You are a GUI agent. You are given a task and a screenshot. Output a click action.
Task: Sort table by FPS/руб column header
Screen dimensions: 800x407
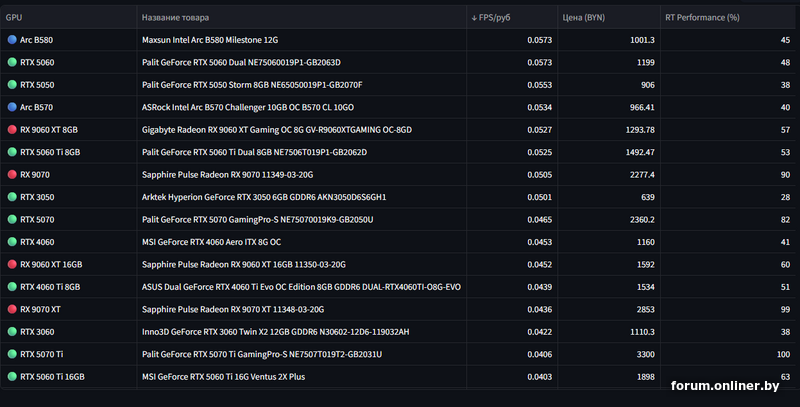pos(505,17)
